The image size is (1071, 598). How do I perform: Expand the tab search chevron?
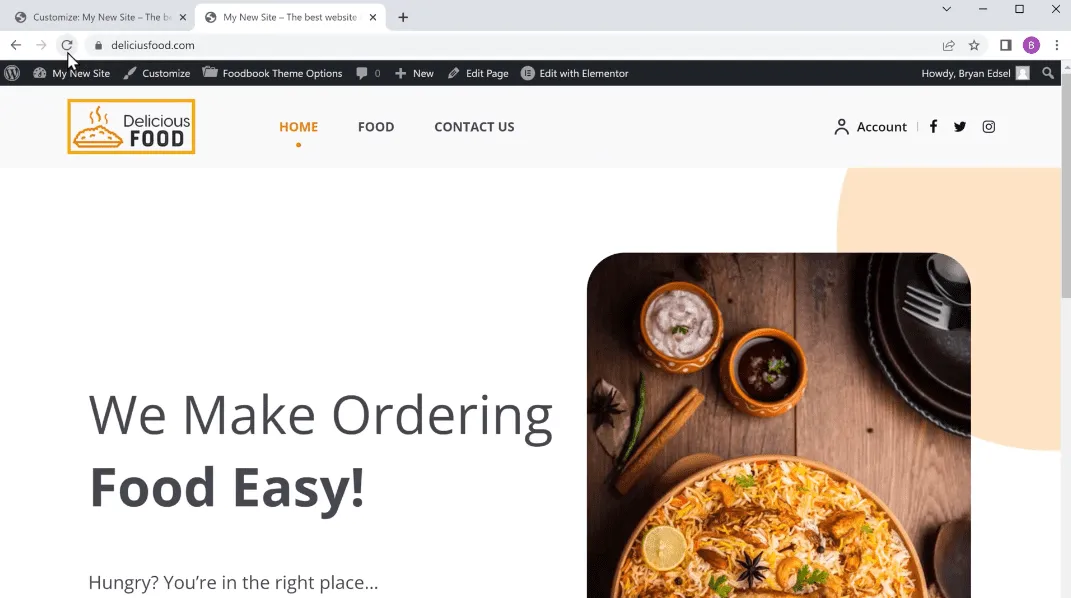pyautogui.click(x=947, y=9)
